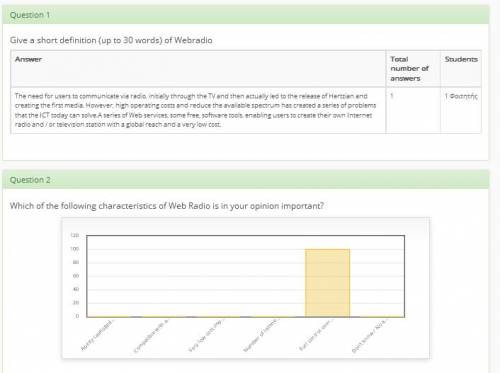Click the Students column header
Viewport: 500px width, 373px height.
point(461,69)
